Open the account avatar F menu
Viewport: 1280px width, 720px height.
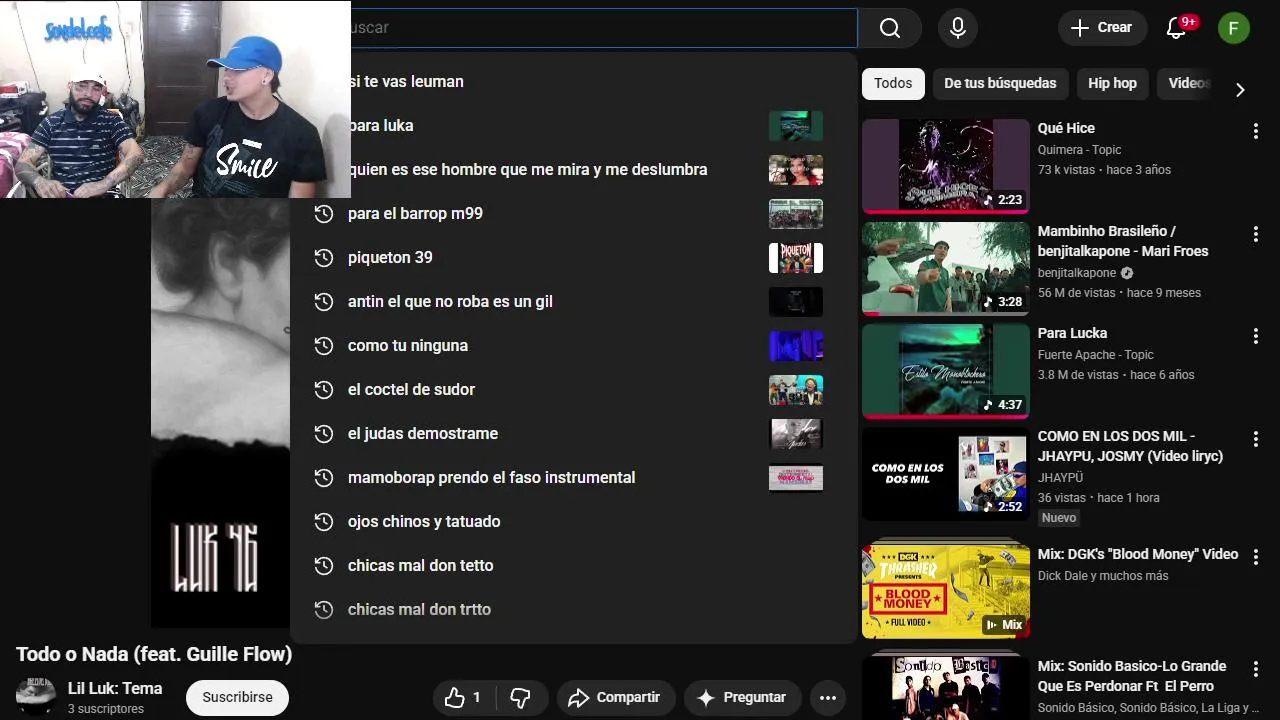1234,28
